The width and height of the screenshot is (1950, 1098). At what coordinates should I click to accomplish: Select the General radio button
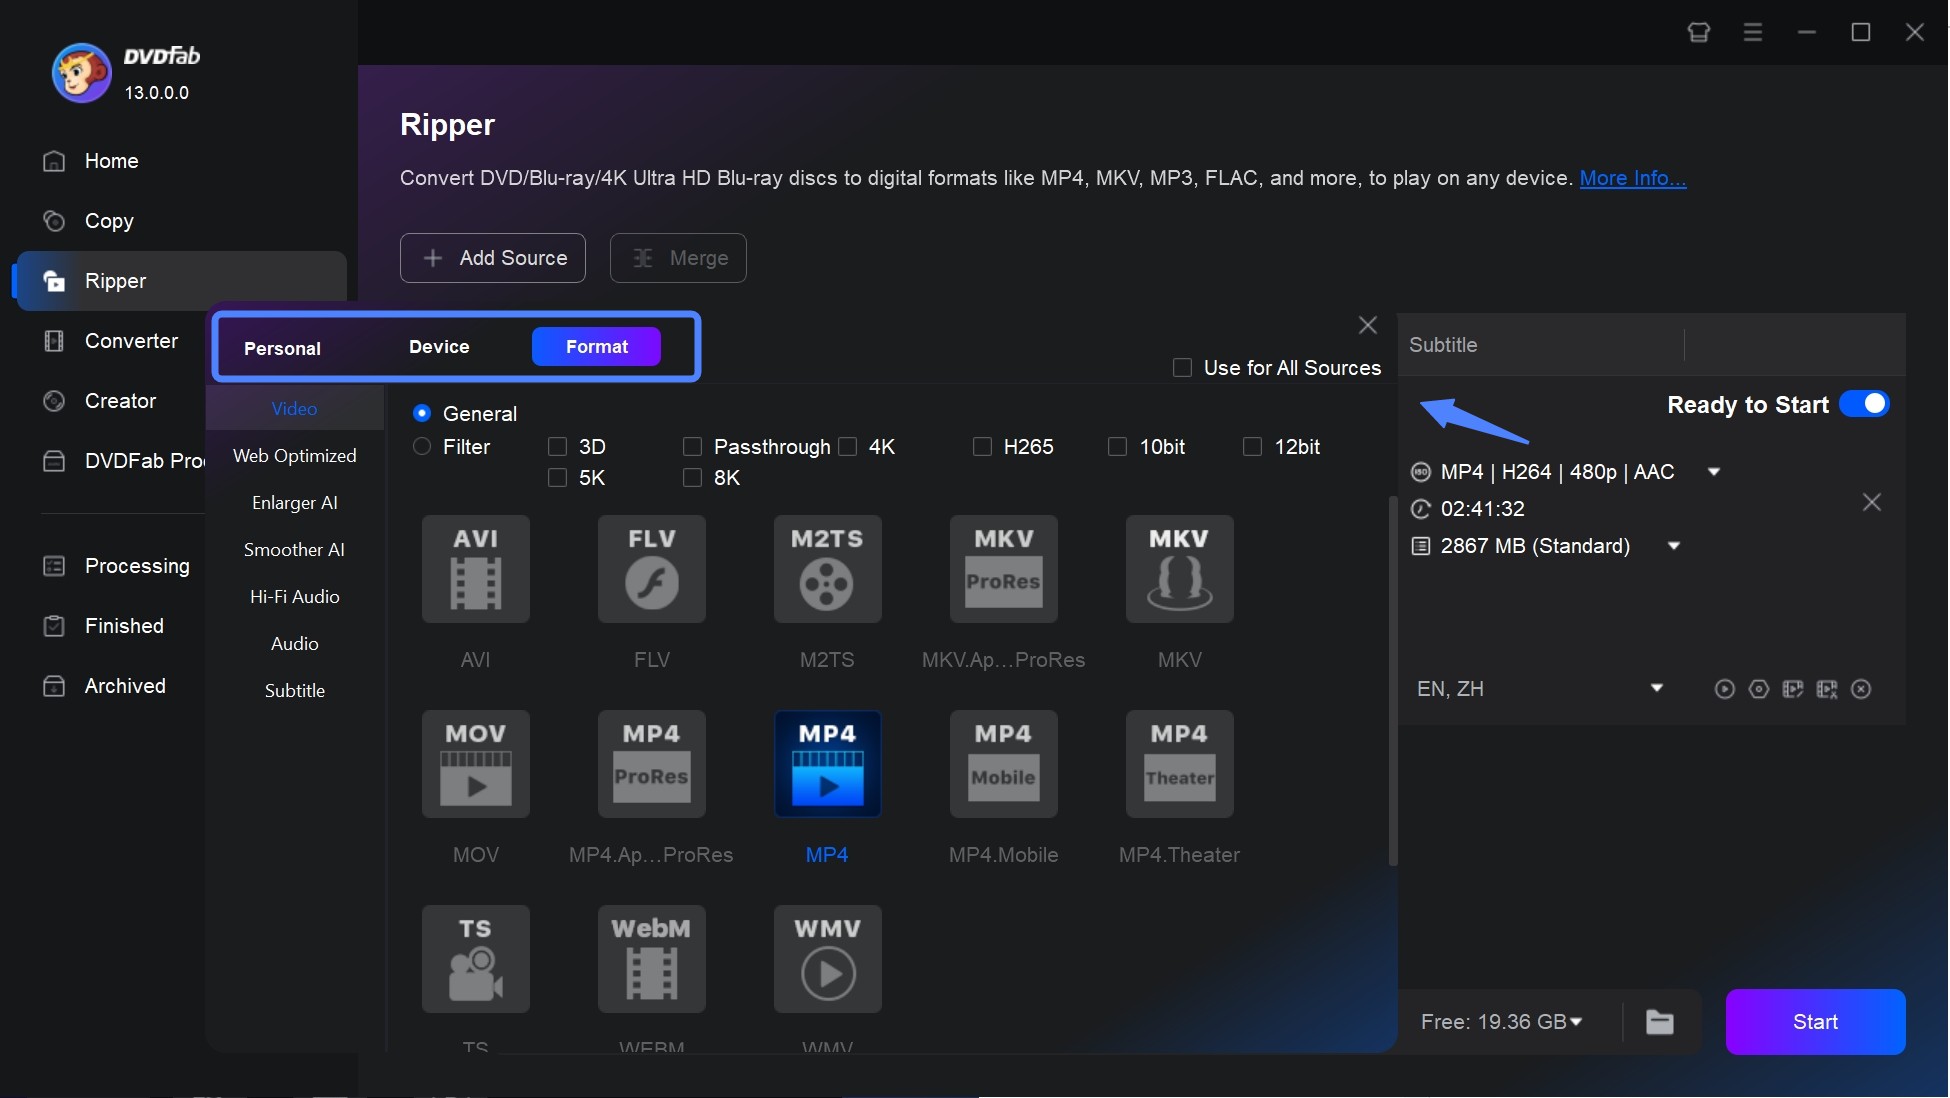422,412
